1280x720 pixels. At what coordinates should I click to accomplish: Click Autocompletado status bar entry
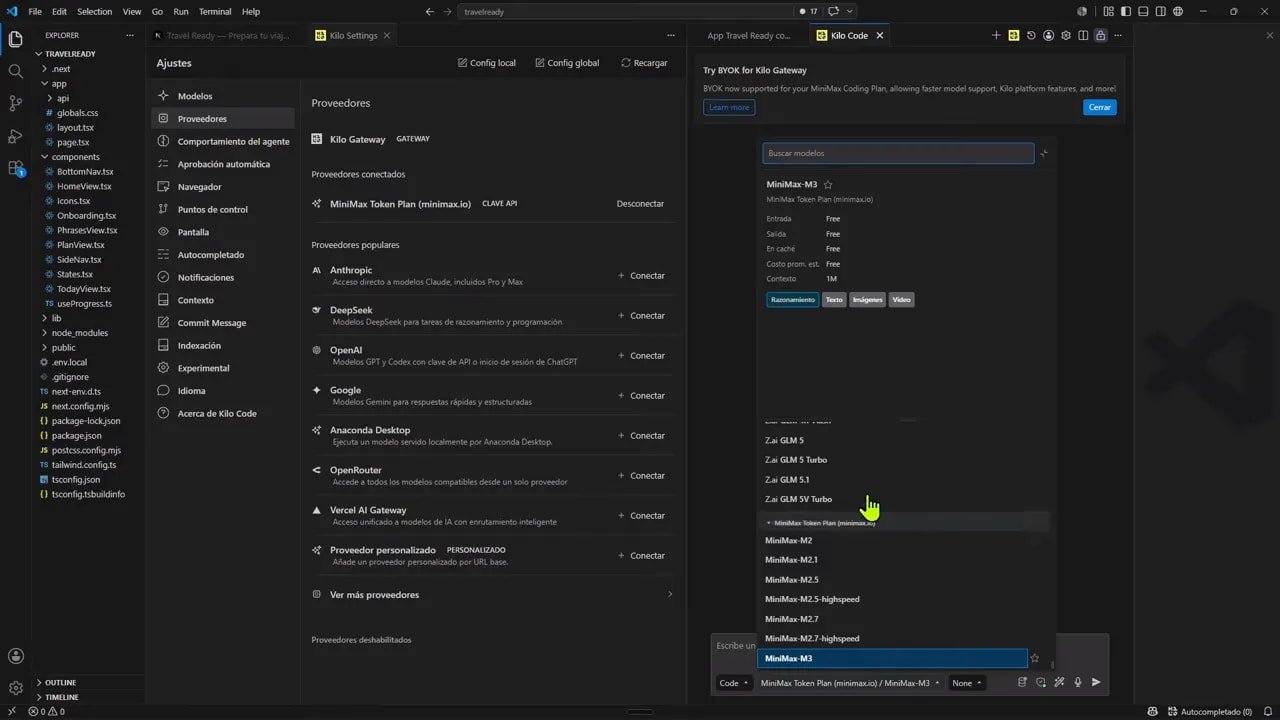click(x=1210, y=712)
